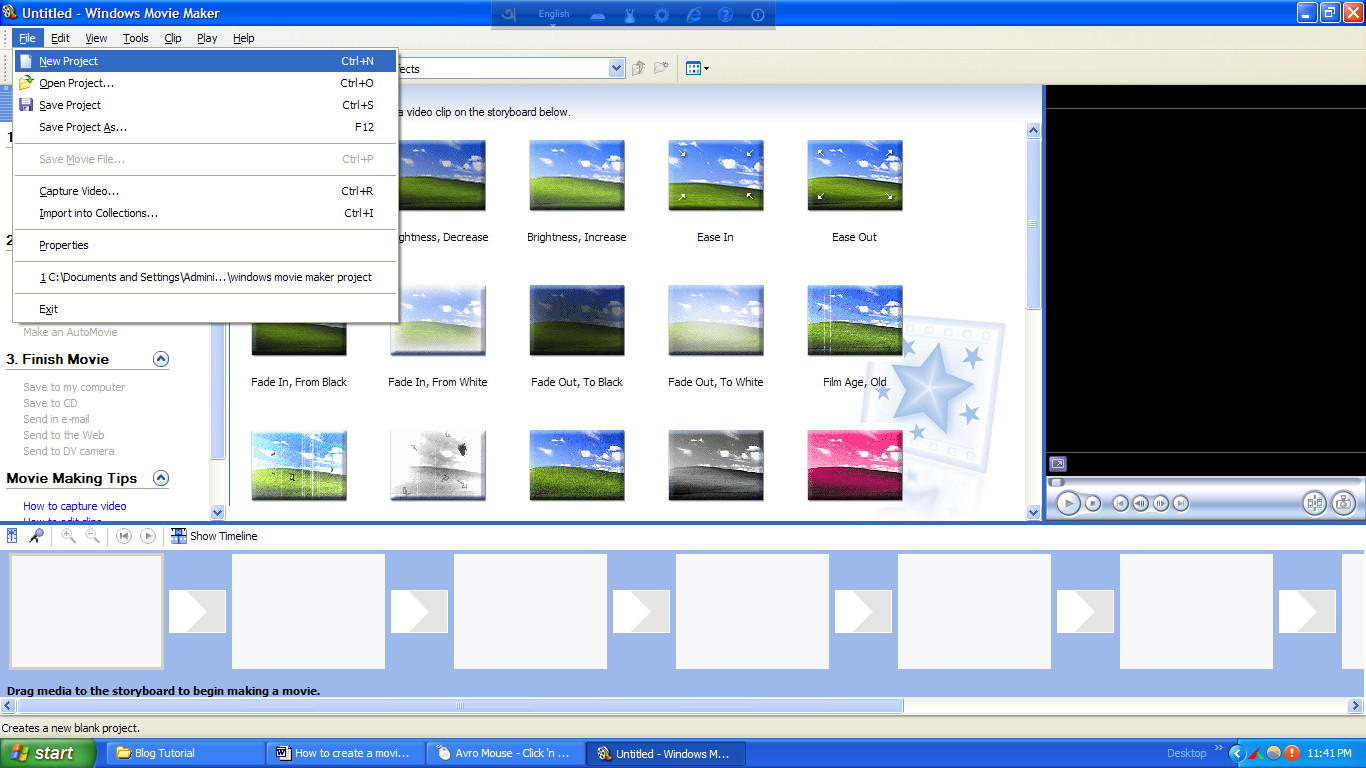Click the Send to DV camera link
This screenshot has height=768, width=1366.
(69, 451)
